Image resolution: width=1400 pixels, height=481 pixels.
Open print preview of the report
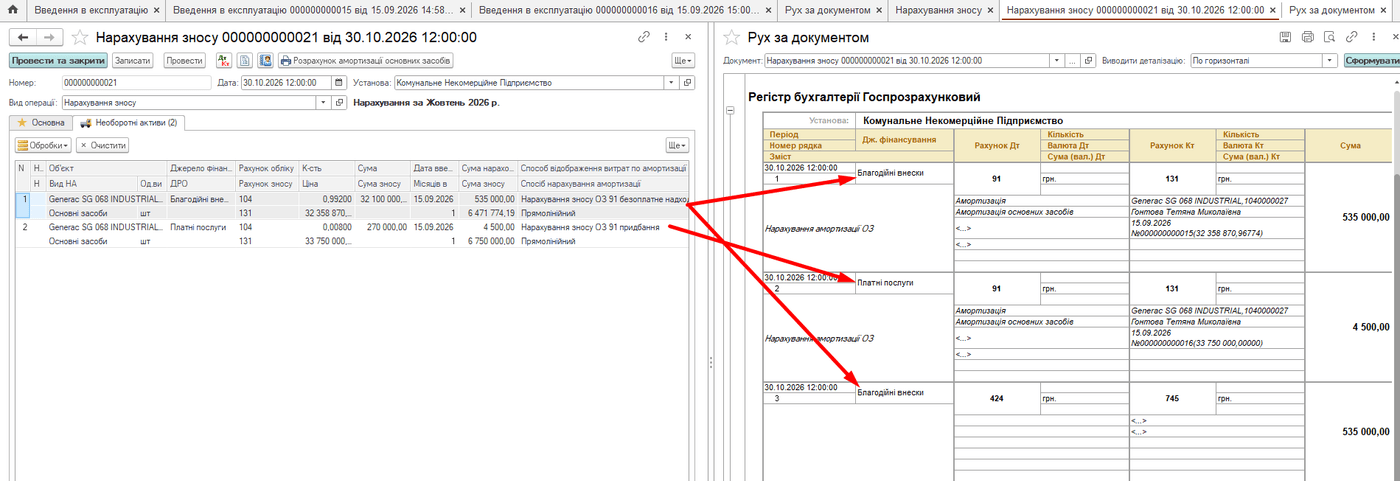point(1329,38)
